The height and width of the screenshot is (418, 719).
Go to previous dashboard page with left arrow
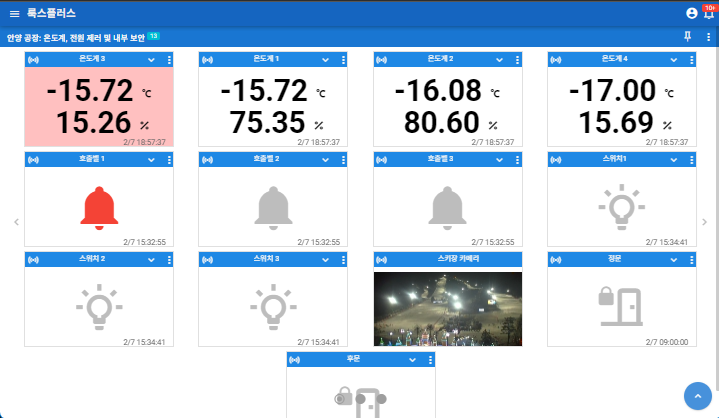pyautogui.click(x=16, y=222)
